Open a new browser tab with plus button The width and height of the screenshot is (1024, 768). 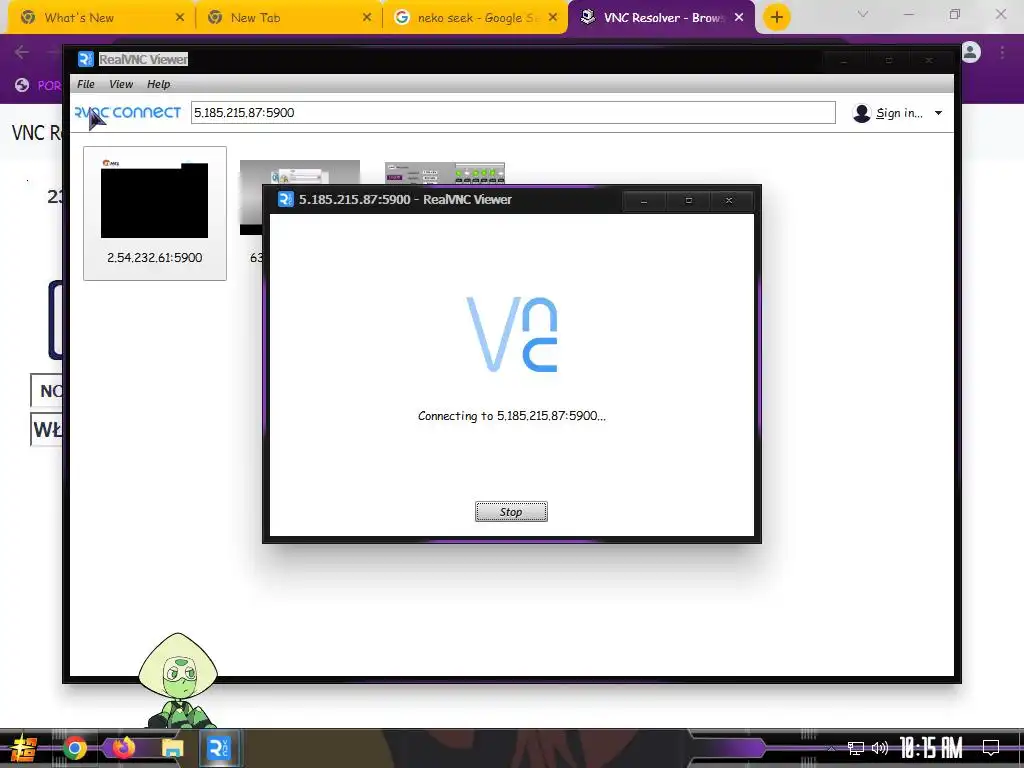coord(776,18)
